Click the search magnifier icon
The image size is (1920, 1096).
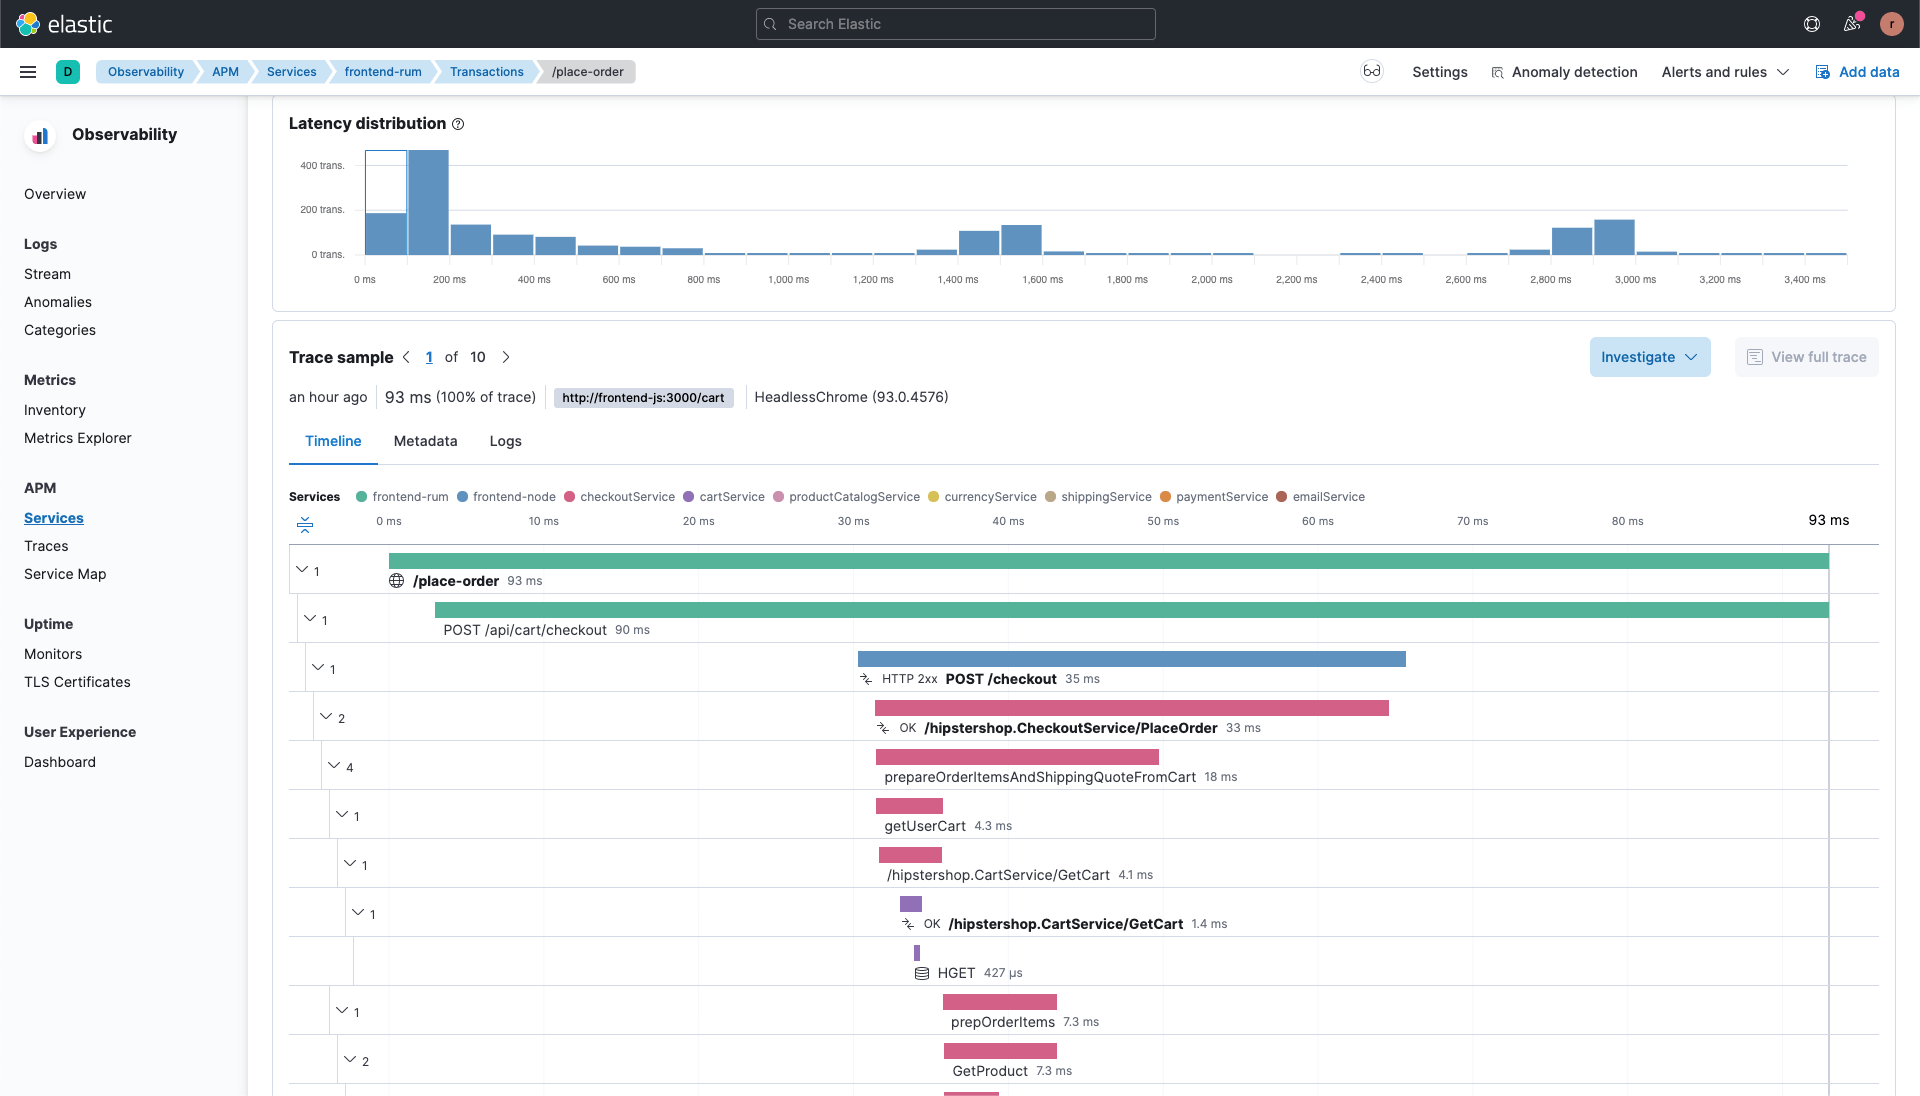click(x=771, y=24)
